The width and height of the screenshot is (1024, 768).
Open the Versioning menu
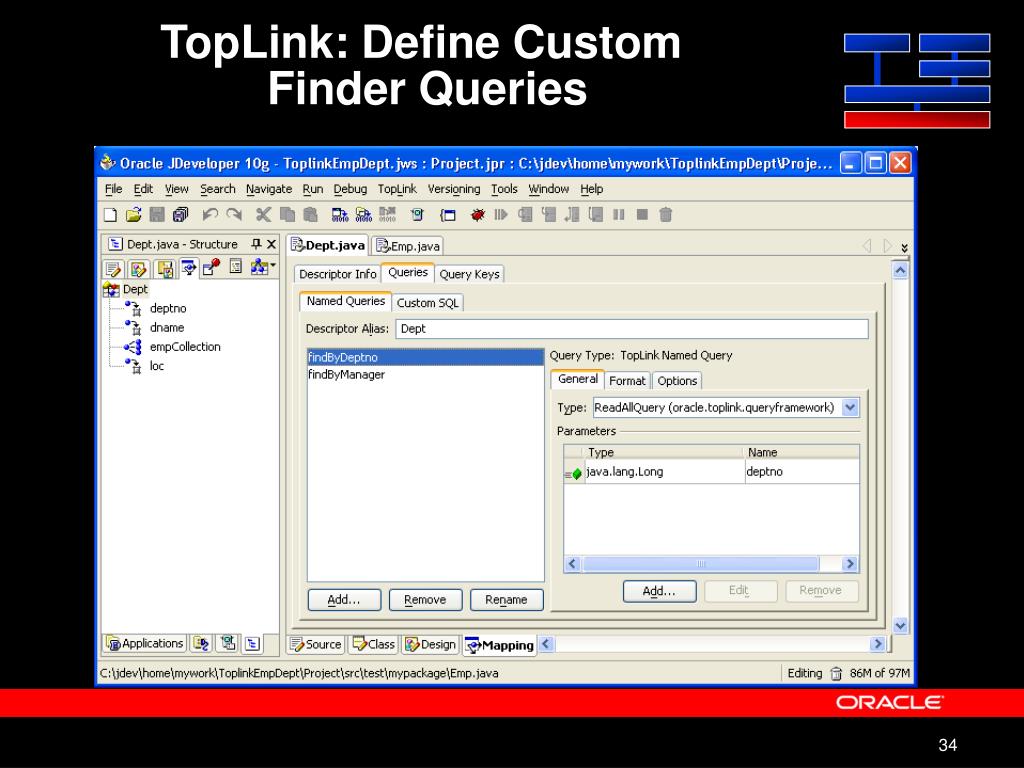point(454,189)
